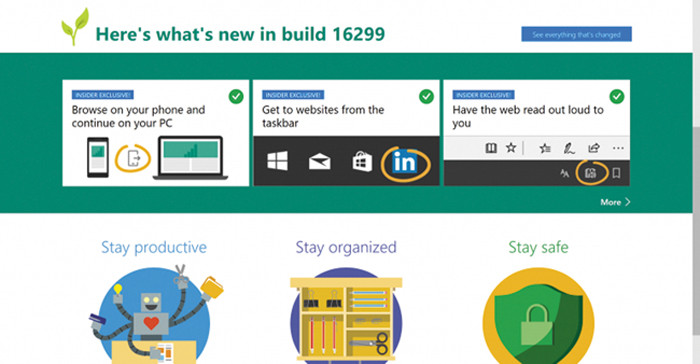Click the Insider Exclusive badge on read-aloud card
The image size is (700, 364).
tap(483, 95)
